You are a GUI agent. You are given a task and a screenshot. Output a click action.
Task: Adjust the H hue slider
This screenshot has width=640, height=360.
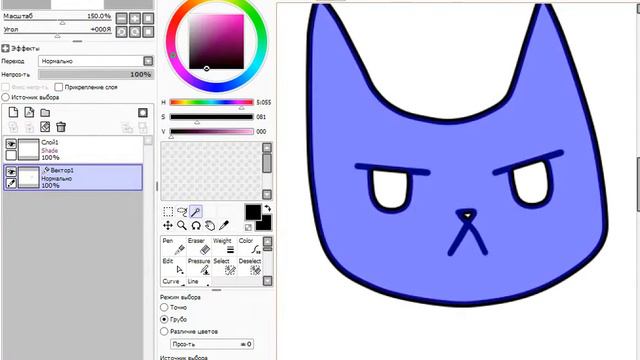pyautogui.click(x=211, y=102)
